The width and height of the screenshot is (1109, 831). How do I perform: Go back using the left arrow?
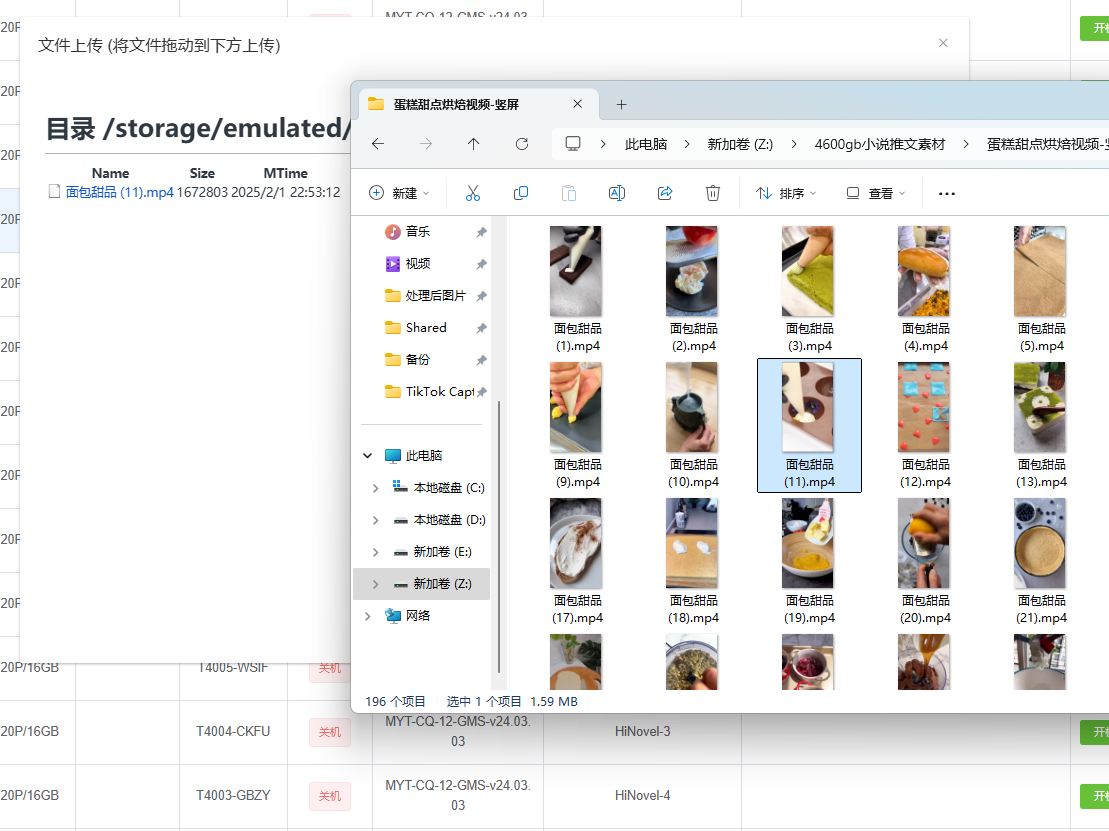pyautogui.click(x=378, y=144)
